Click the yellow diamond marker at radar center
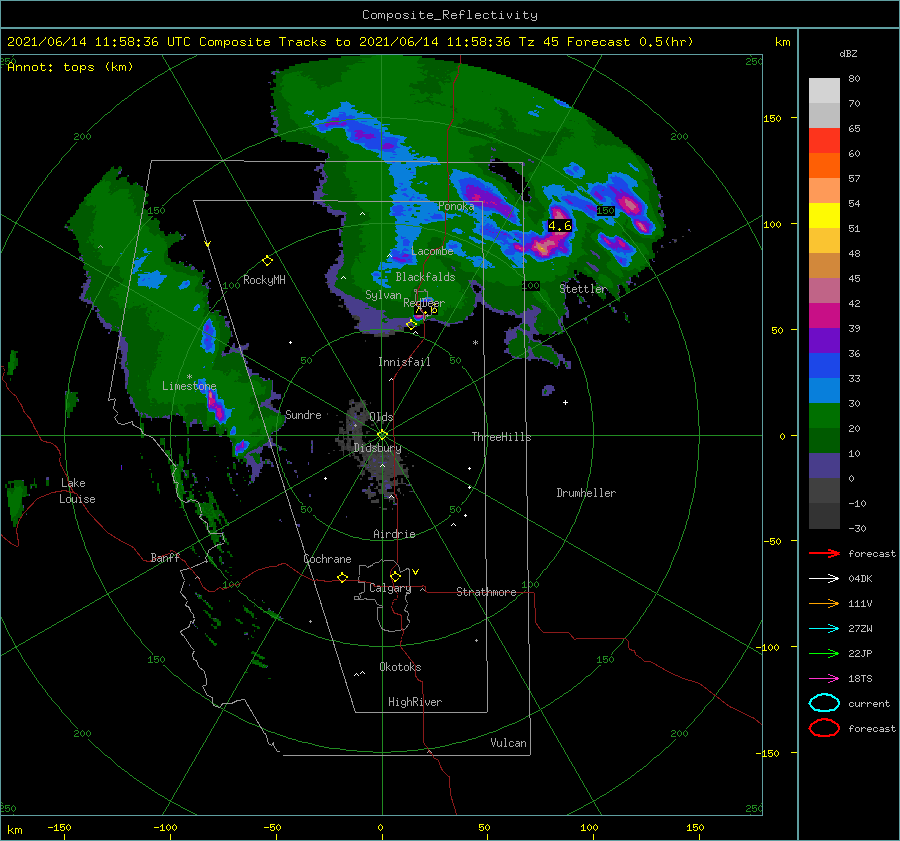The width and height of the screenshot is (900, 841). pyautogui.click(x=382, y=435)
